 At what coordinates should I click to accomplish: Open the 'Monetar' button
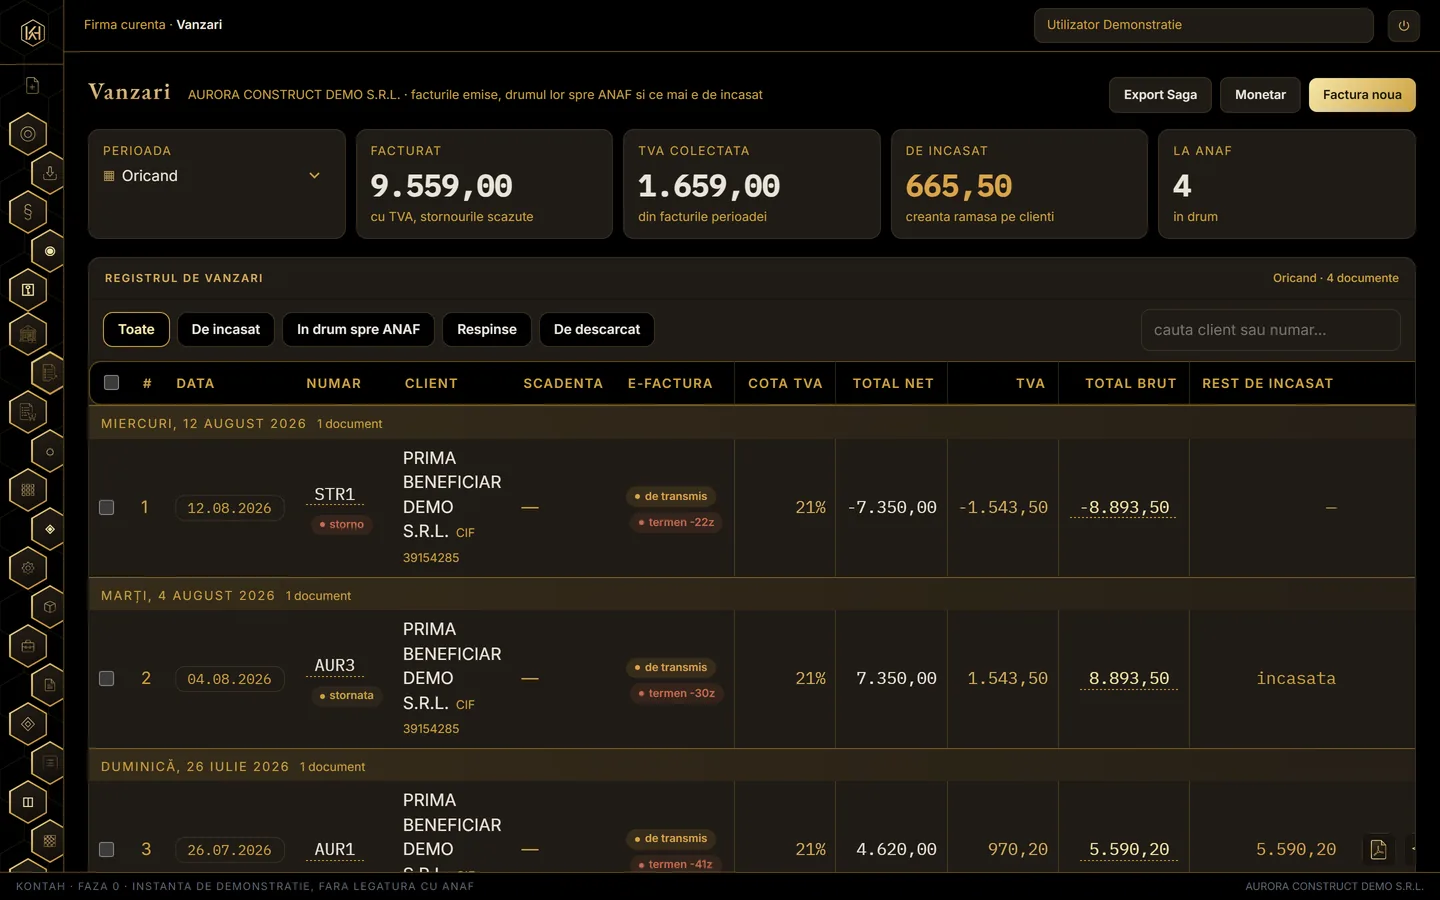click(x=1260, y=95)
